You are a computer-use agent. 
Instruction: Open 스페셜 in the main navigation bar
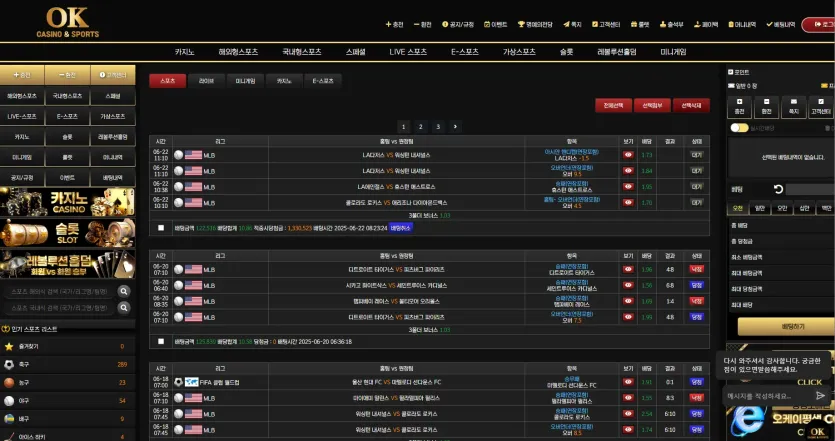click(356, 52)
